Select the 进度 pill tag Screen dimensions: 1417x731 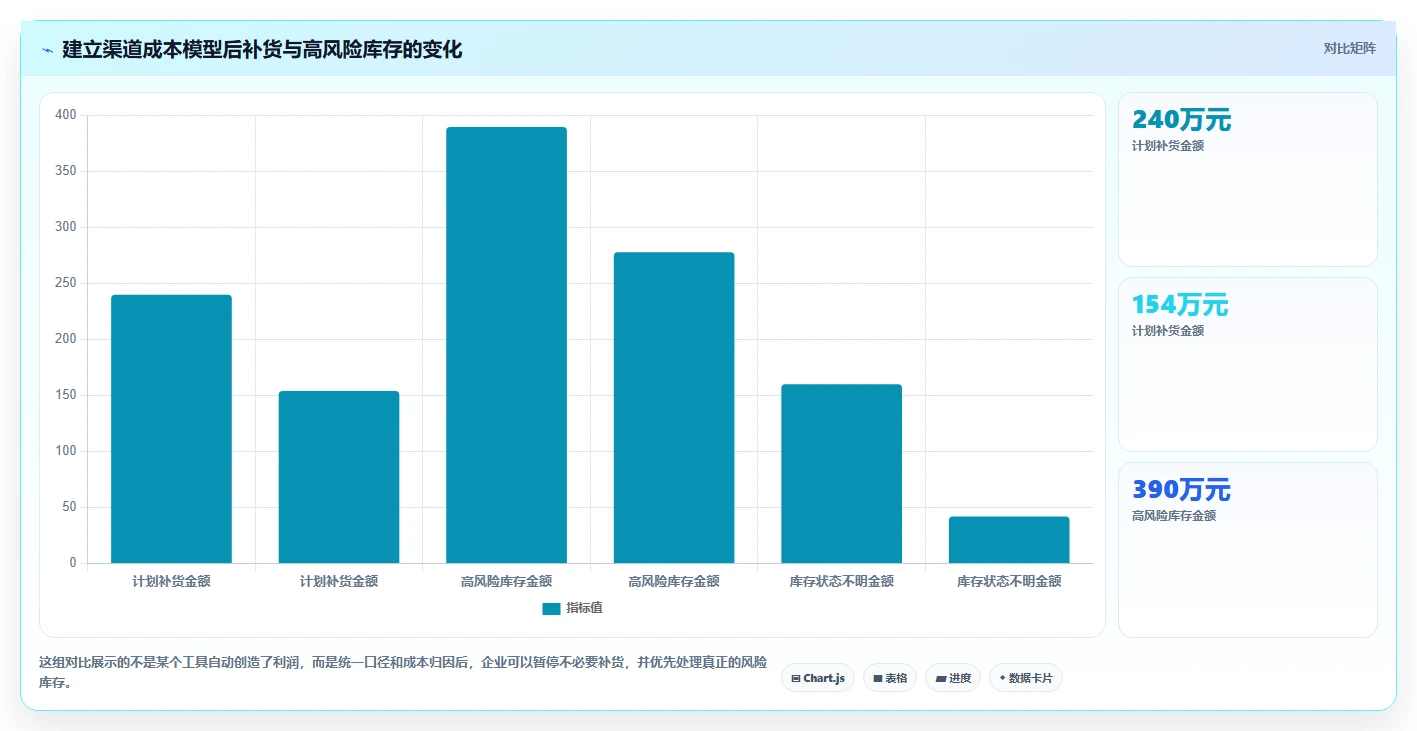click(x=953, y=678)
